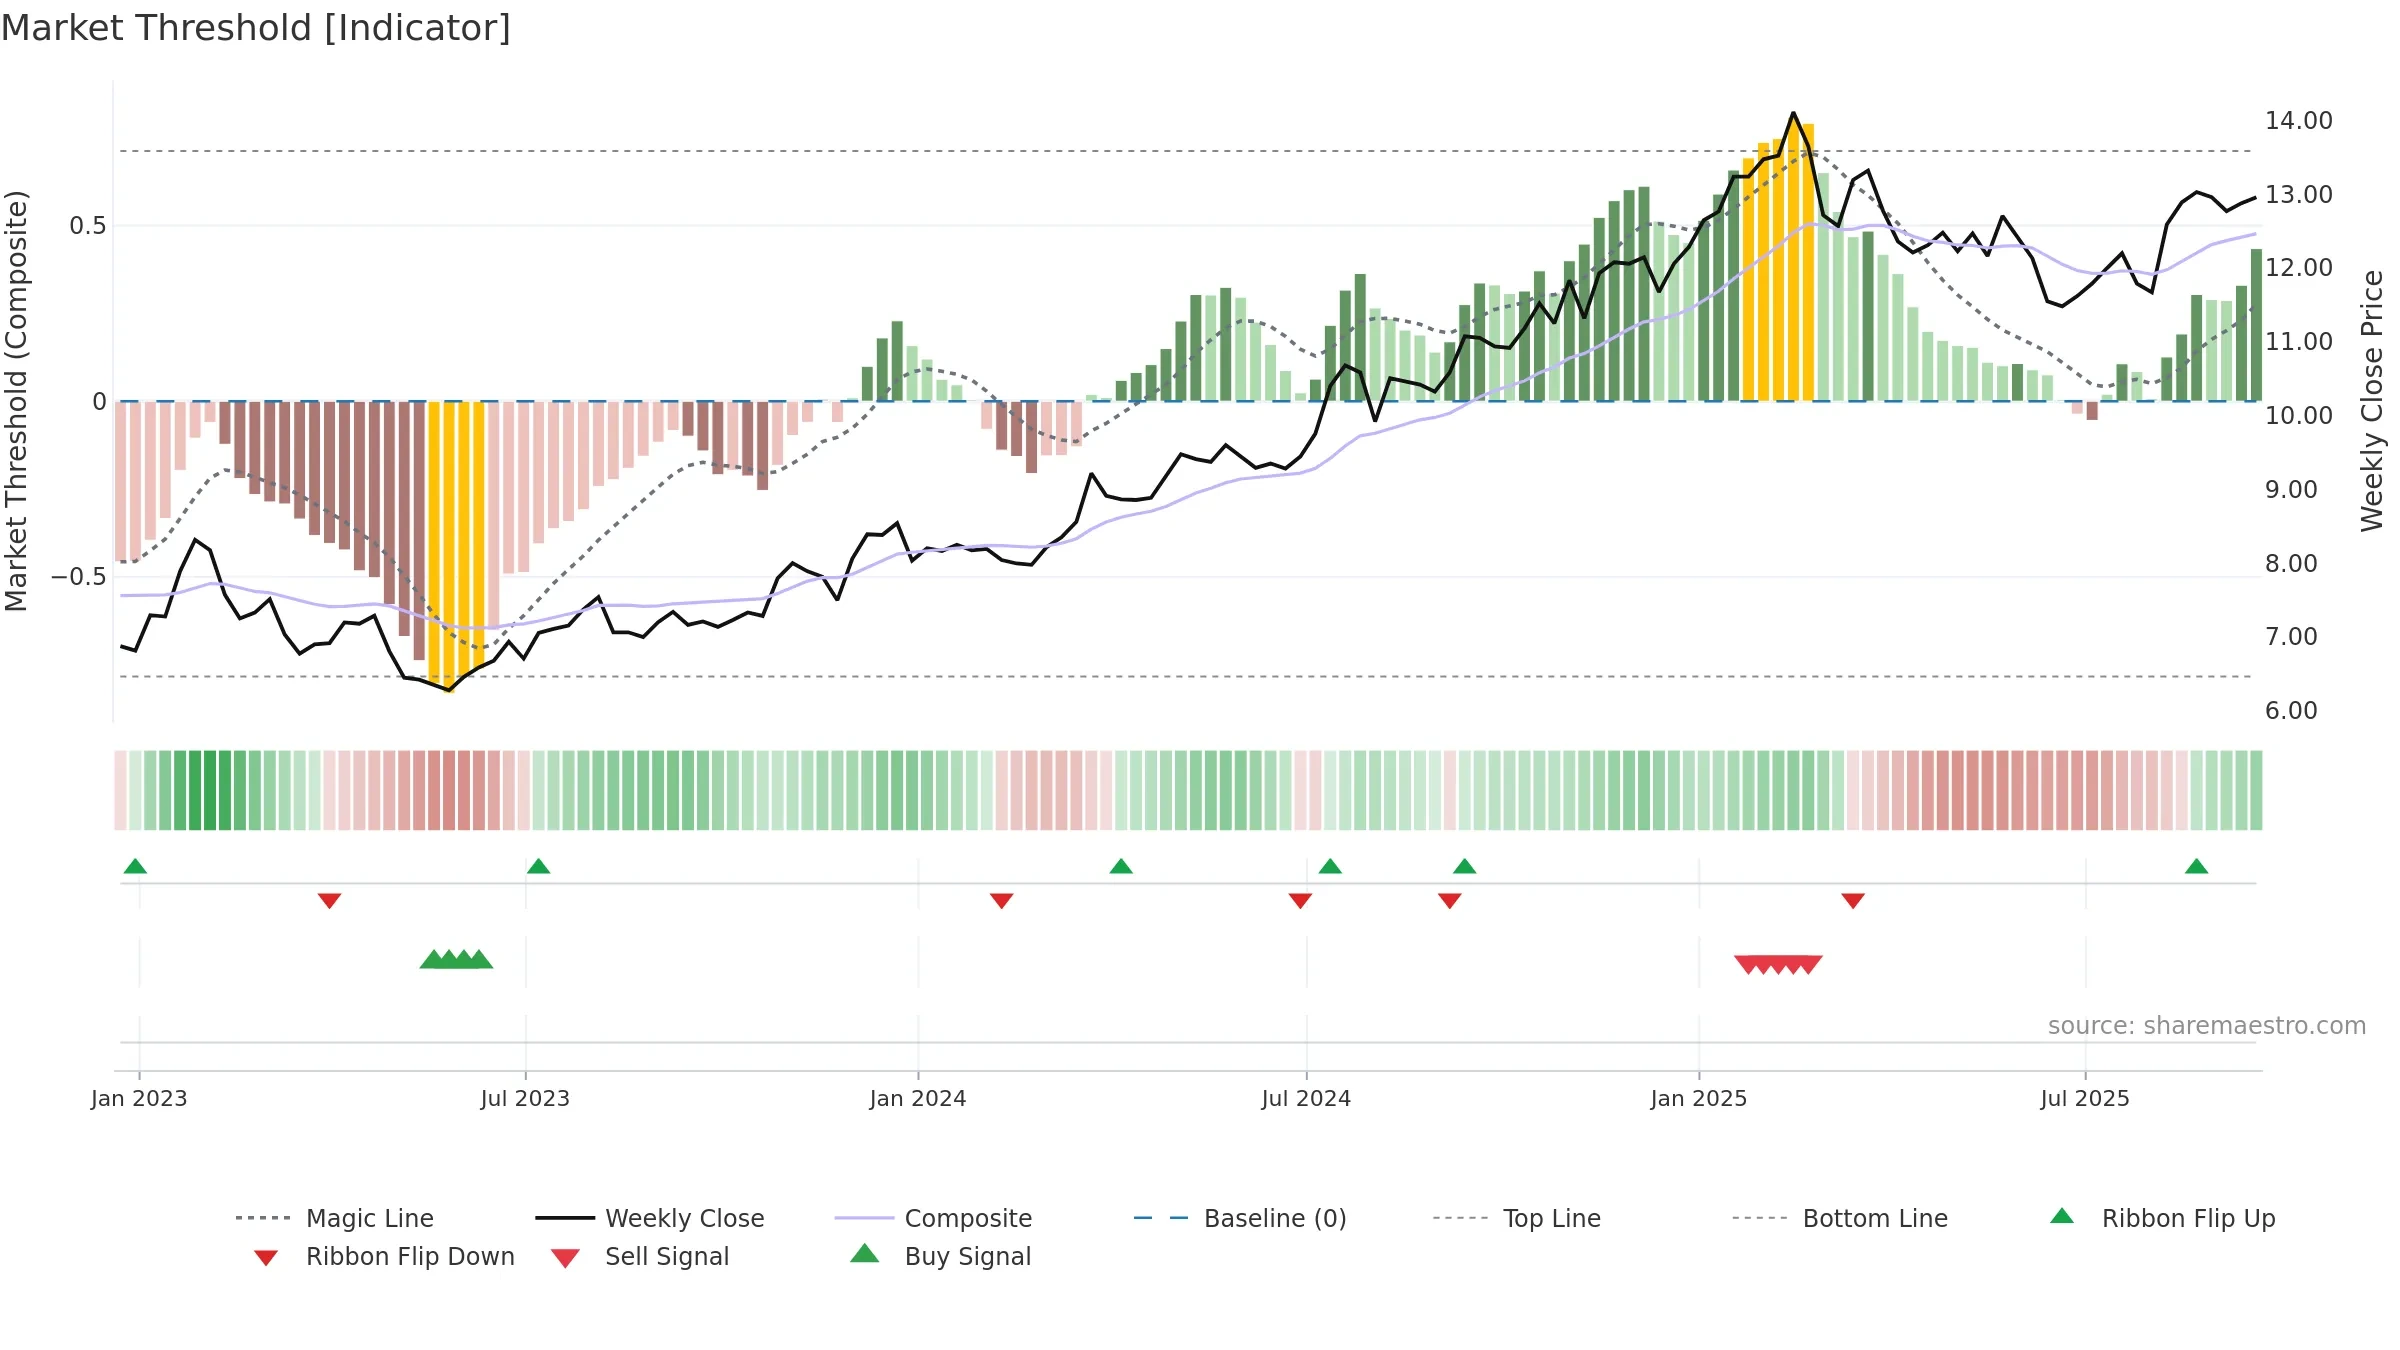The width and height of the screenshot is (2400, 1350).
Task: Toggle the Weekly Close legend entry
Action: click(x=650, y=1218)
